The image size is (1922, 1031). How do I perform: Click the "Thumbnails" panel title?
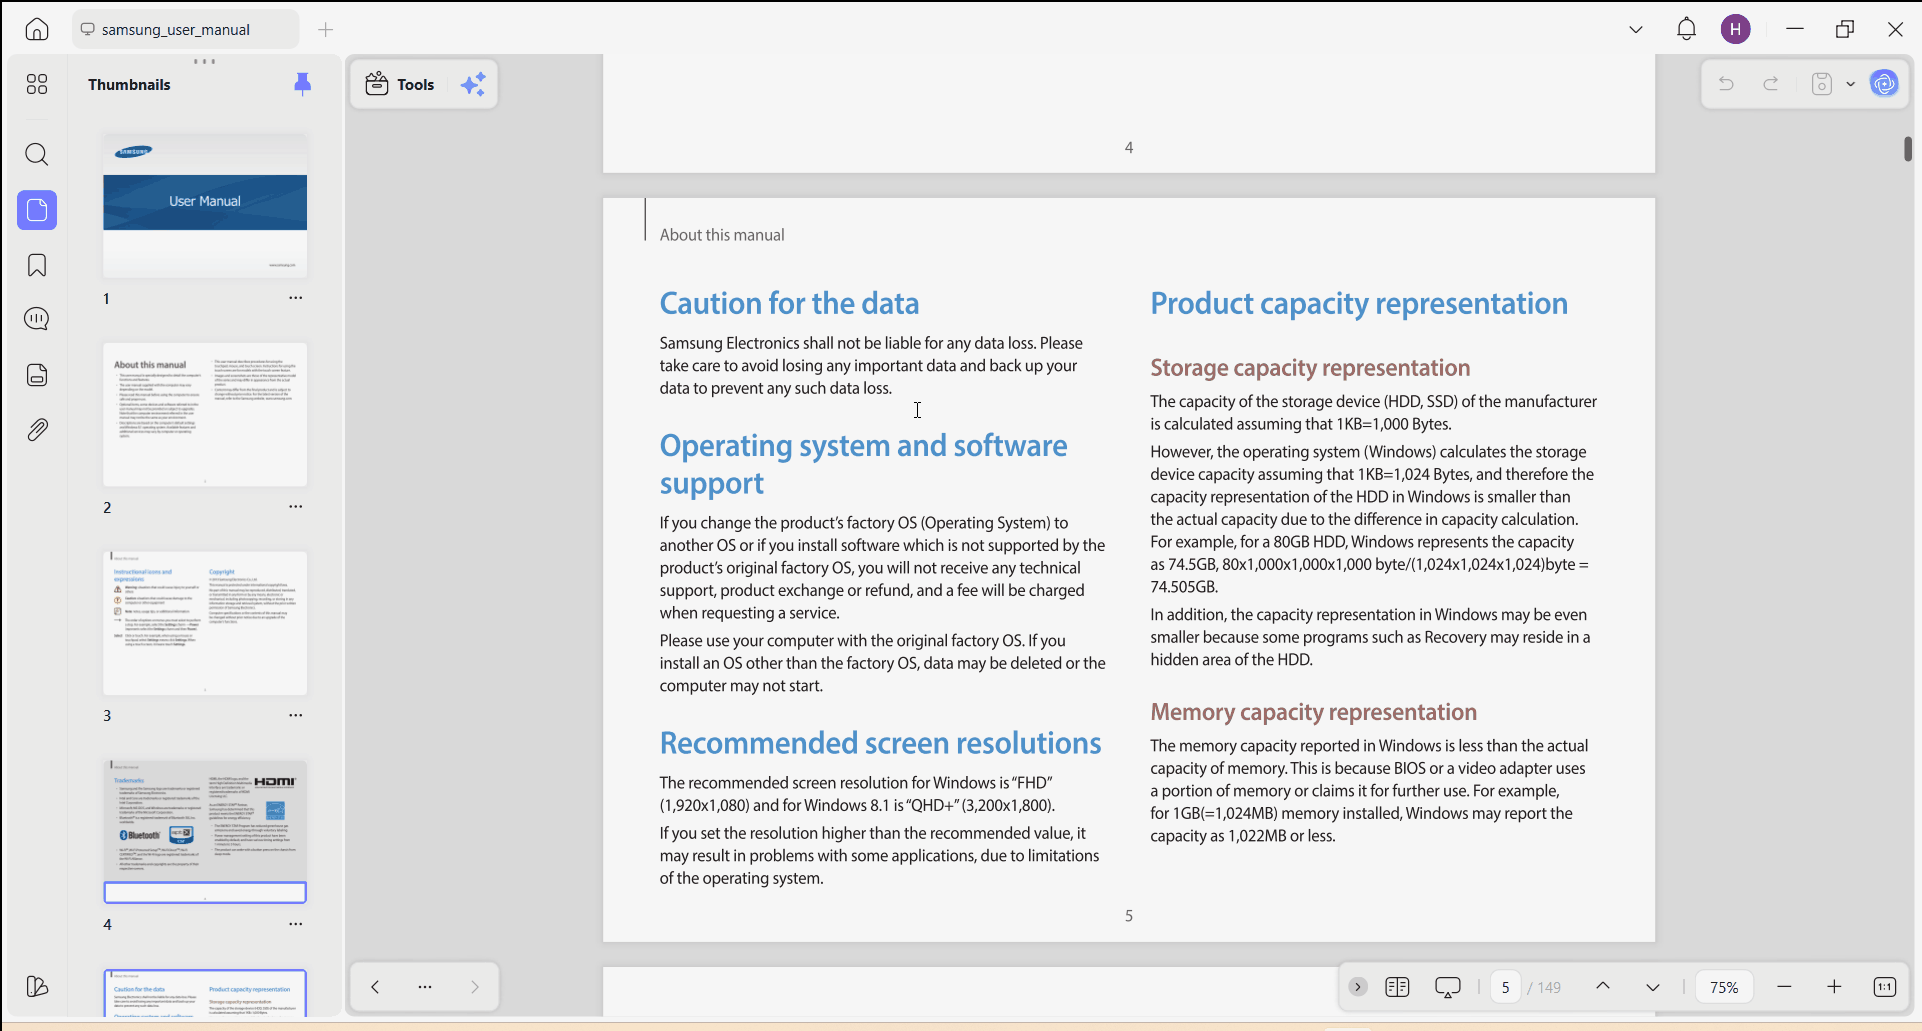[129, 84]
